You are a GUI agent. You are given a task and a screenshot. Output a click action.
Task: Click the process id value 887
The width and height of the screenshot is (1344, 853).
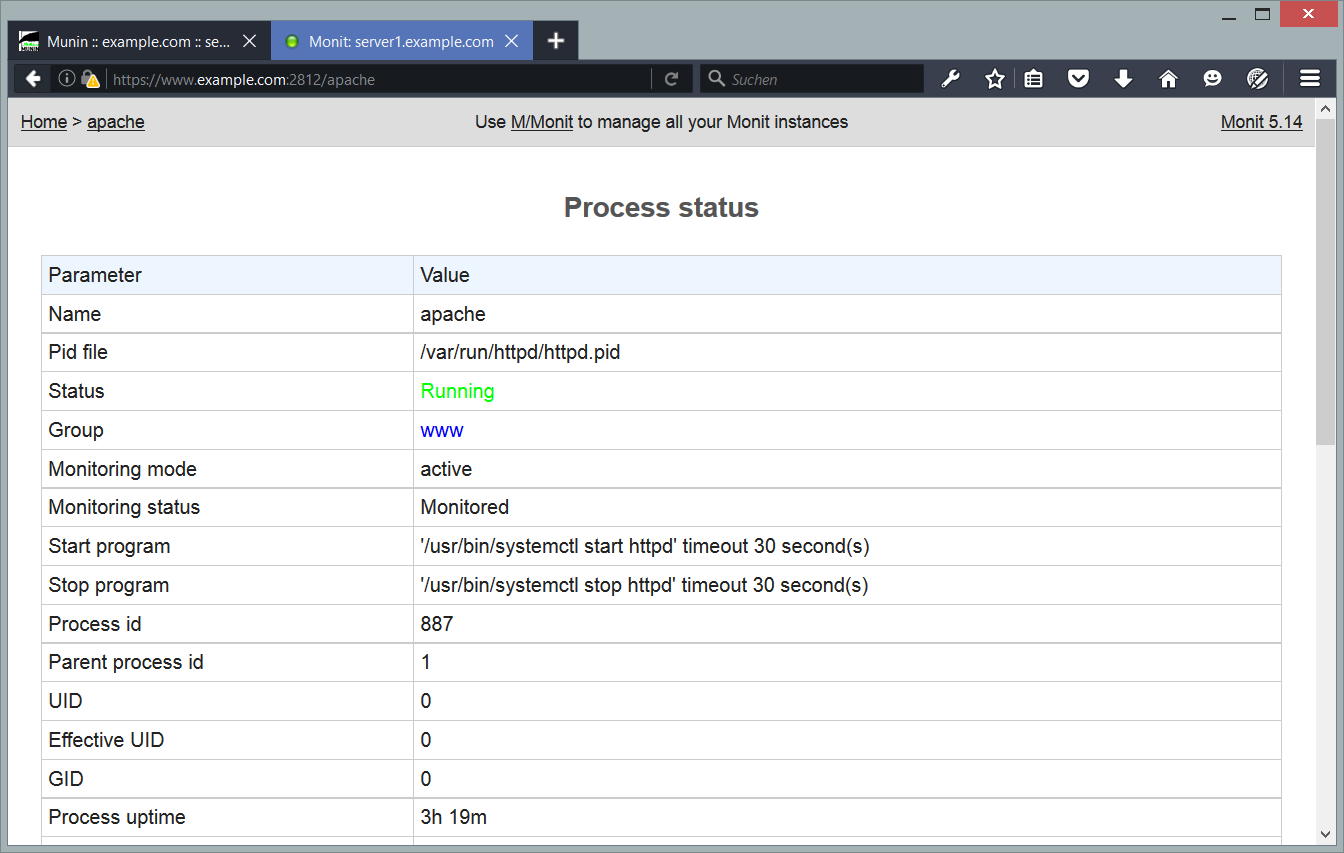pyautogui.click(x=437, y=624)
